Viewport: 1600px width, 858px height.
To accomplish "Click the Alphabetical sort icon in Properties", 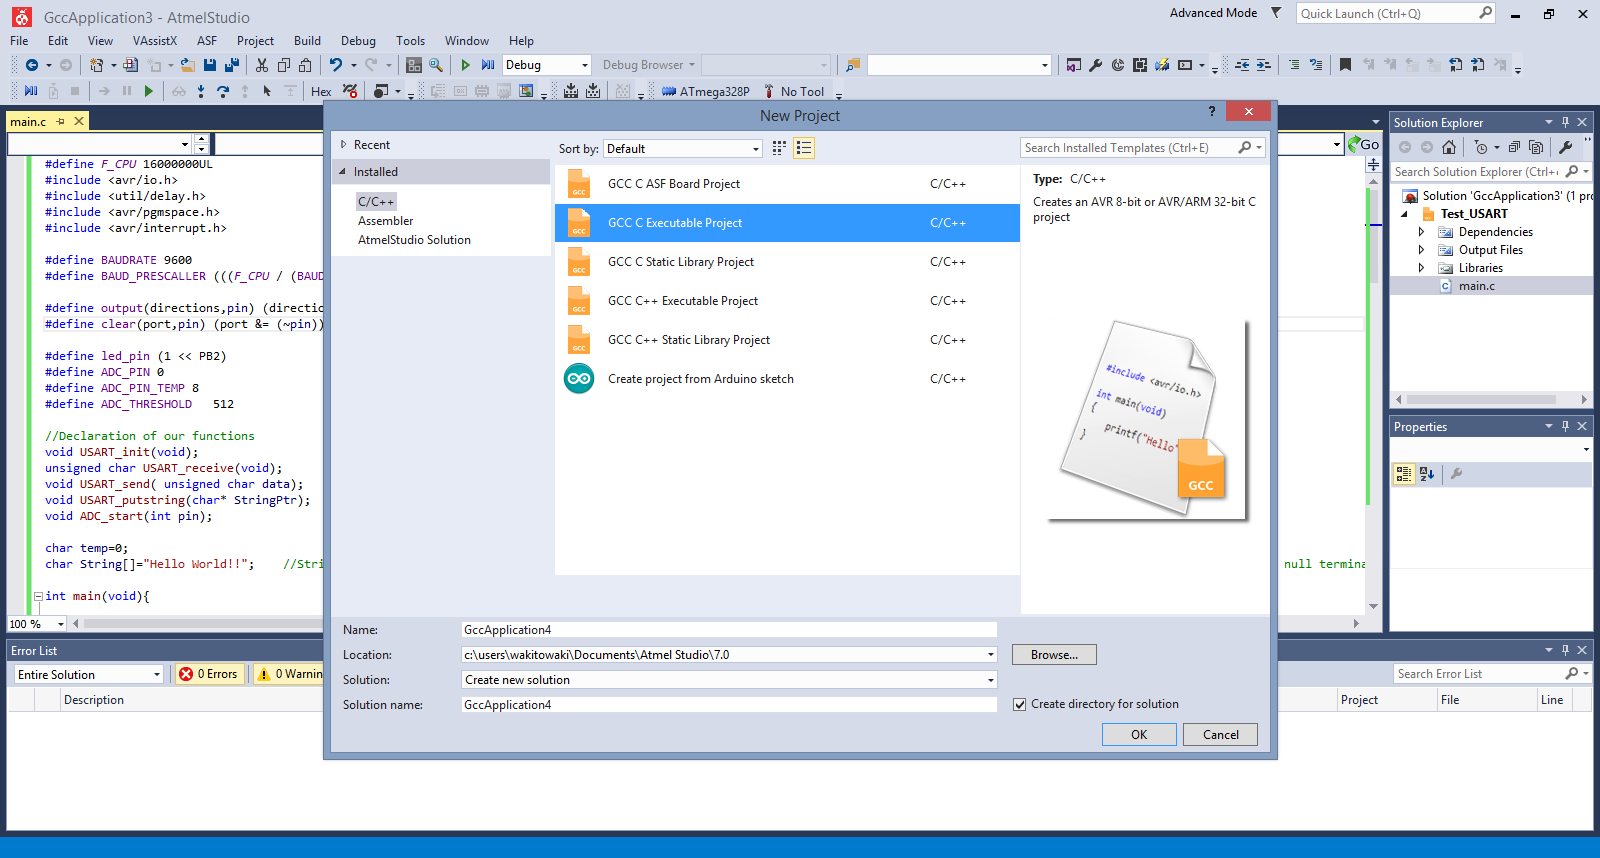I will [1427, 474].
